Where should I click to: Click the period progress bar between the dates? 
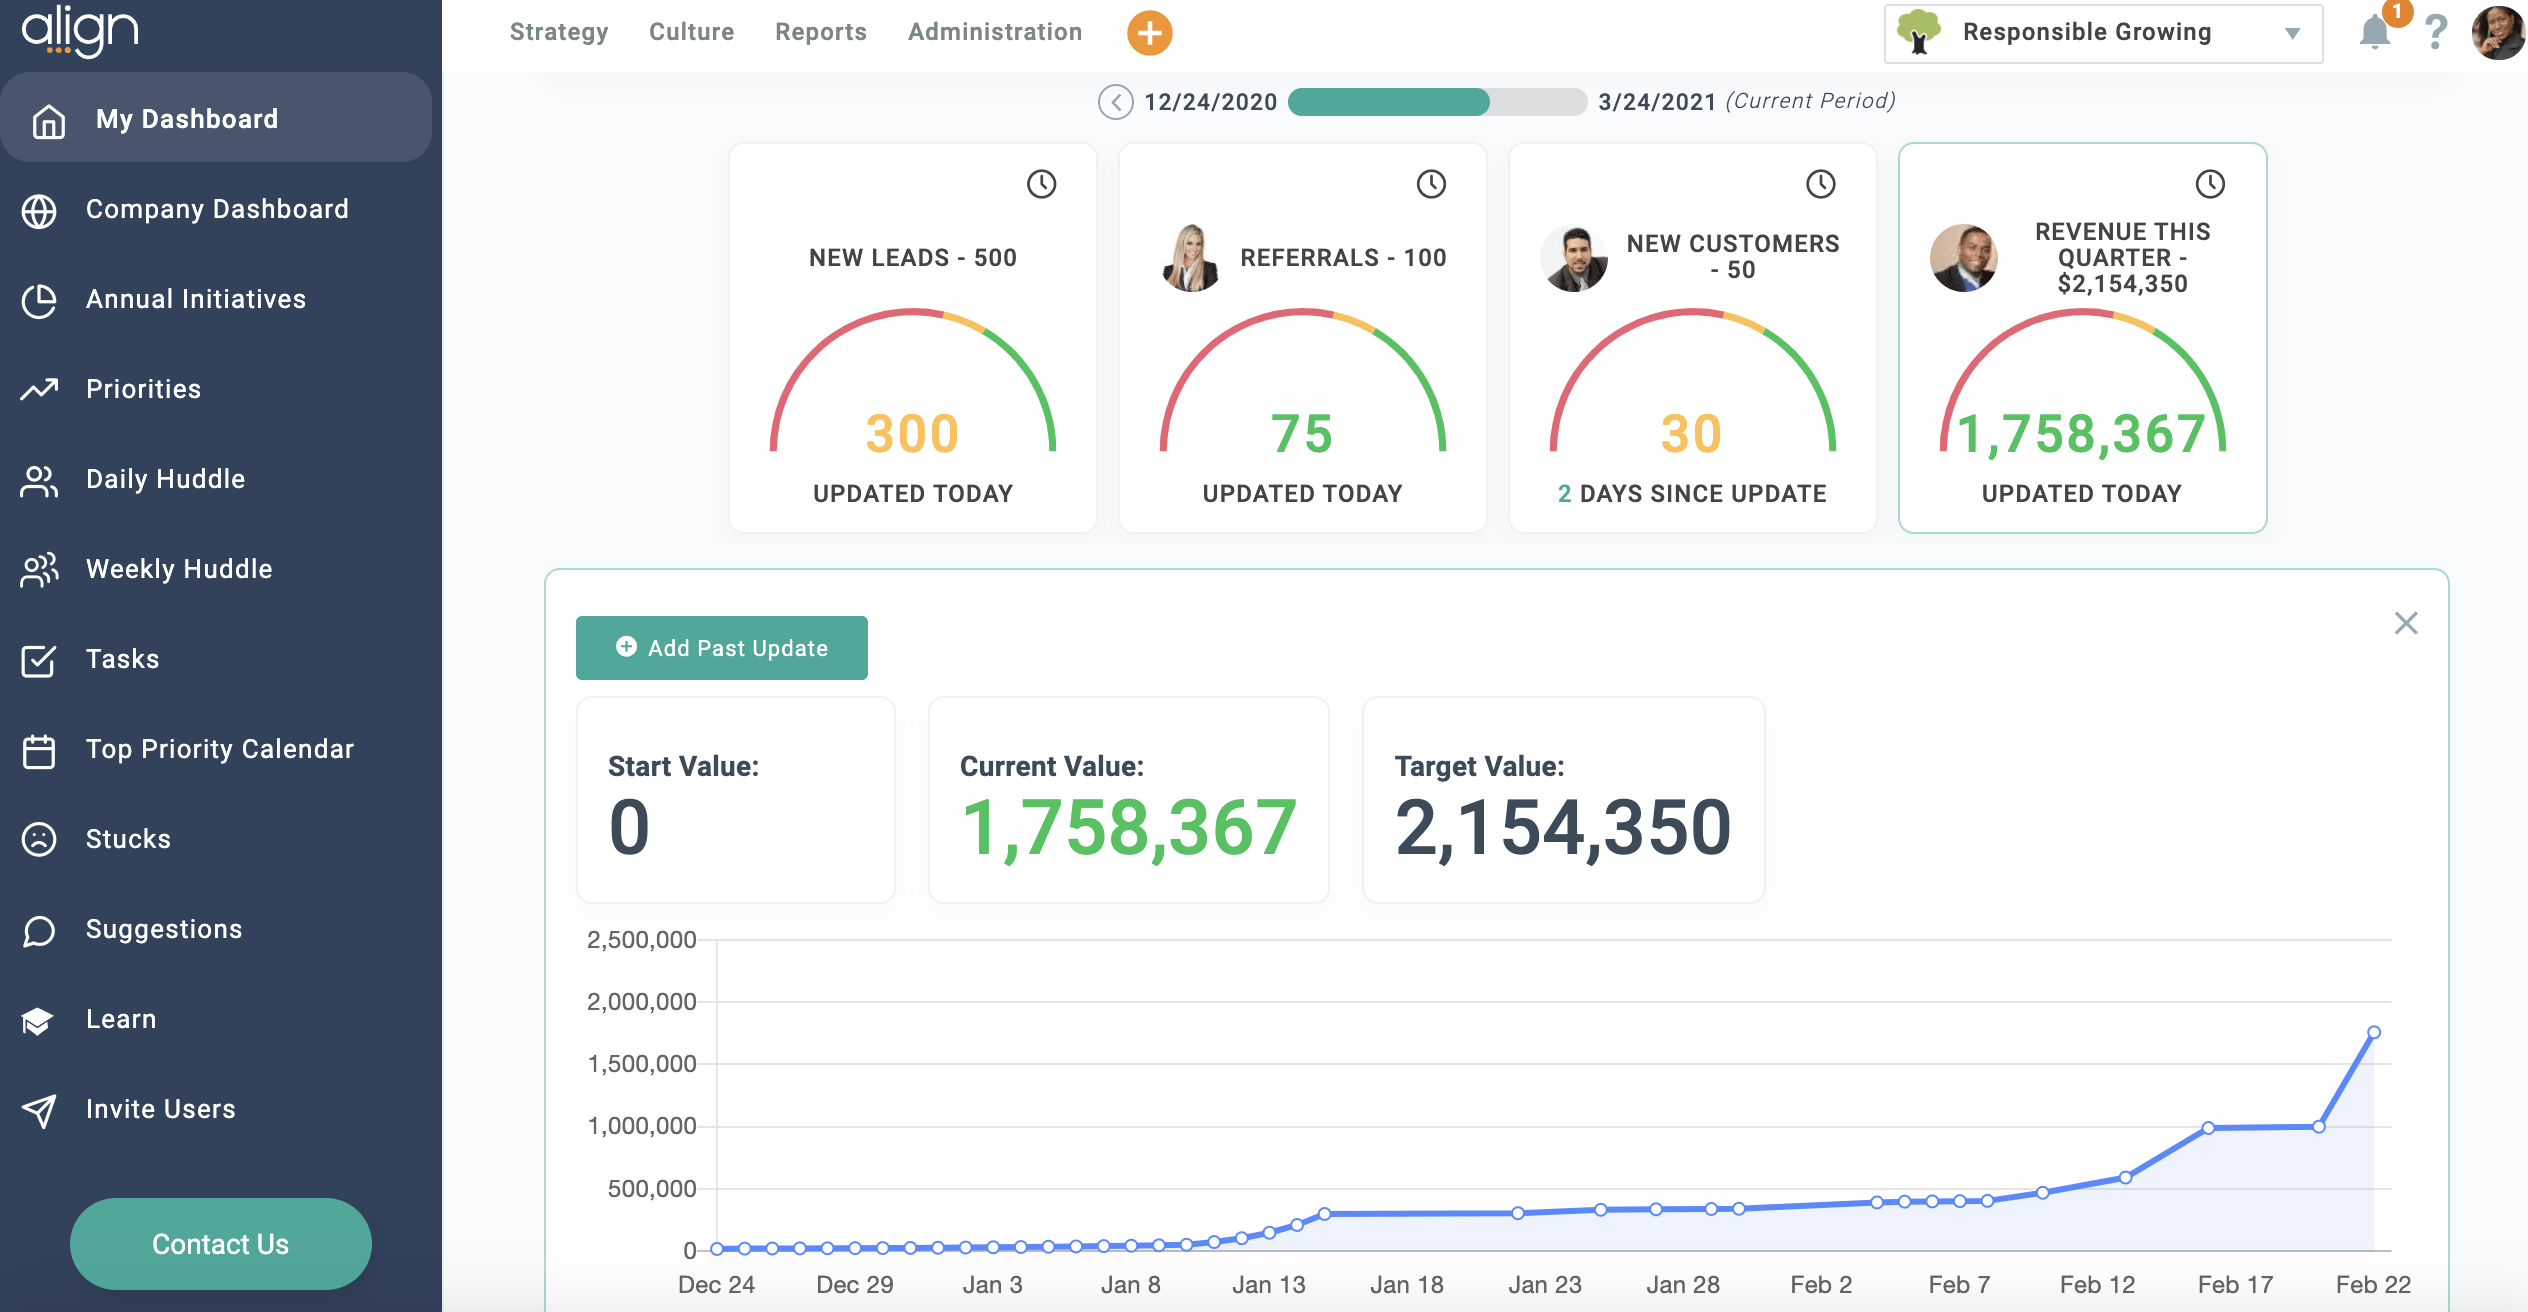1434,101
